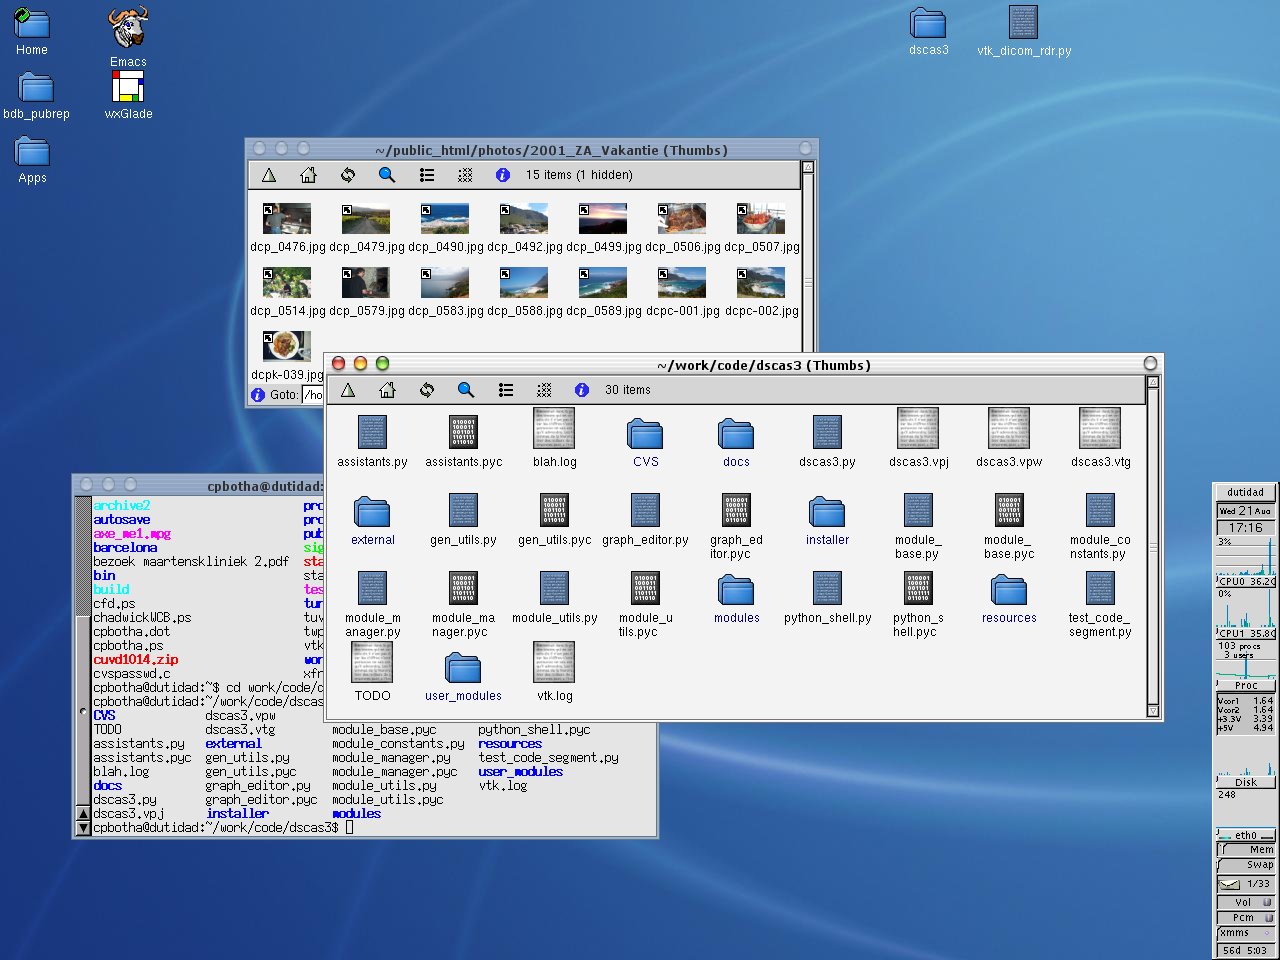Open the modules folder in dscas3 window
Viewport: 1280px width, 960px height.
click(736, 589)
